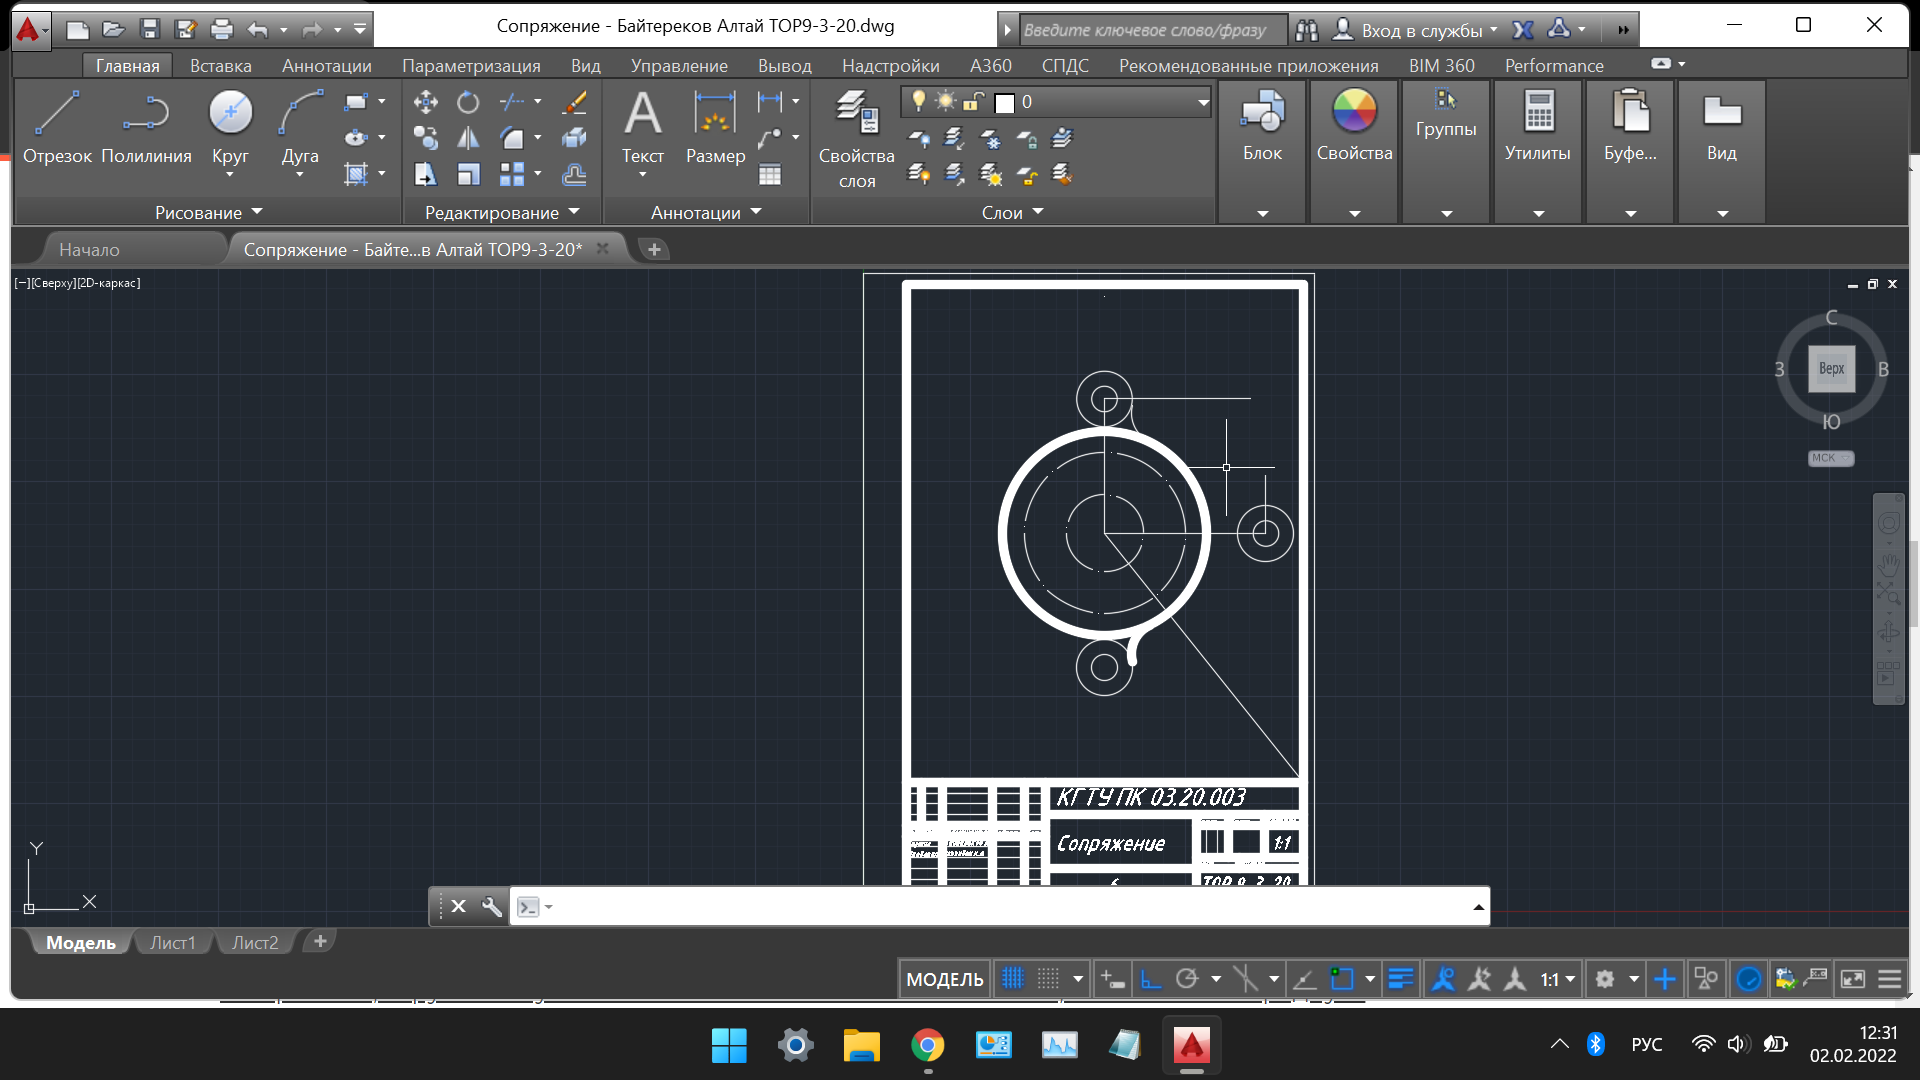Select the Полилиния polyline tool
The height and width of the screenshot is (1080, 1920).
click(146, 127)
